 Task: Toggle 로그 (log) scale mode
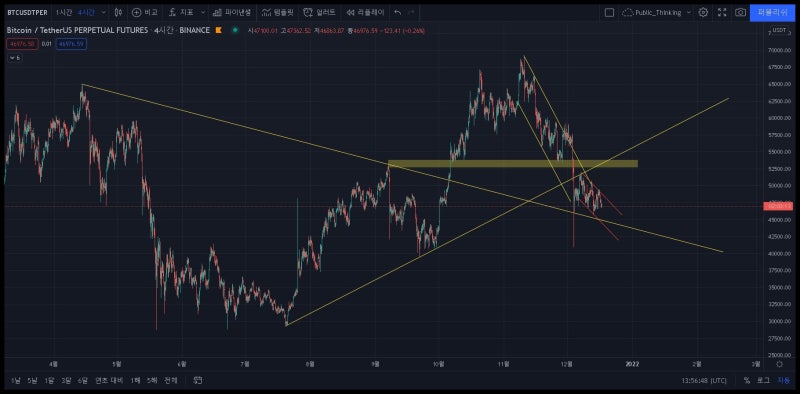[763, 380]
